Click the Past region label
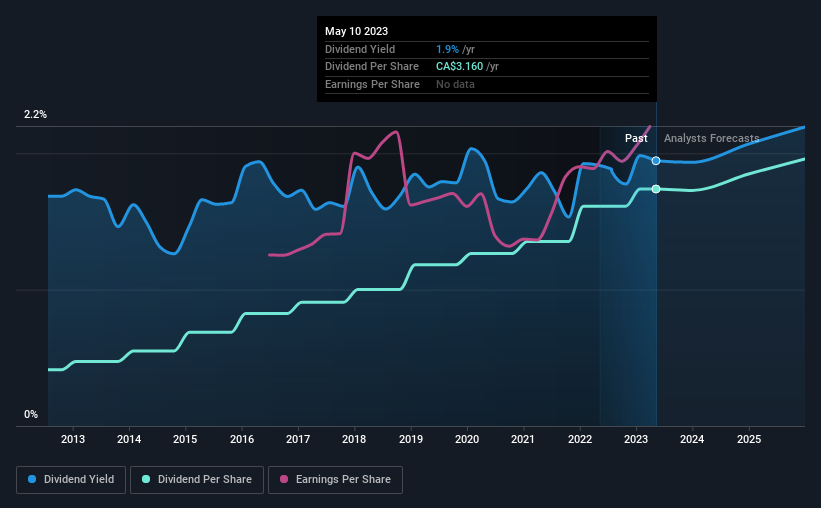 click(x=636, y=138)
